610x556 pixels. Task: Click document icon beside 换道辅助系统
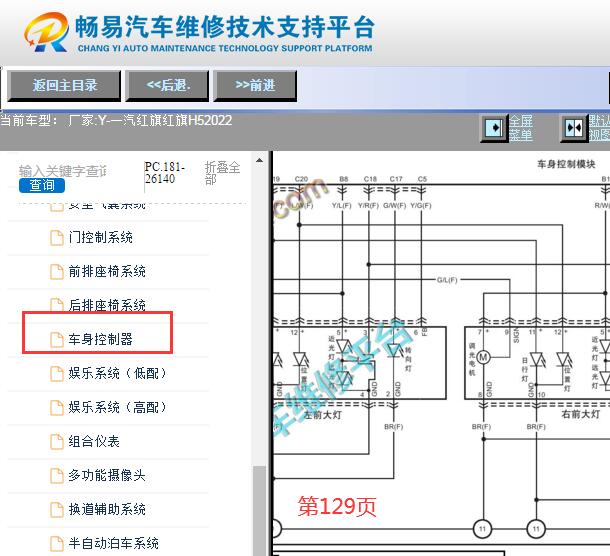pos(57,510)
